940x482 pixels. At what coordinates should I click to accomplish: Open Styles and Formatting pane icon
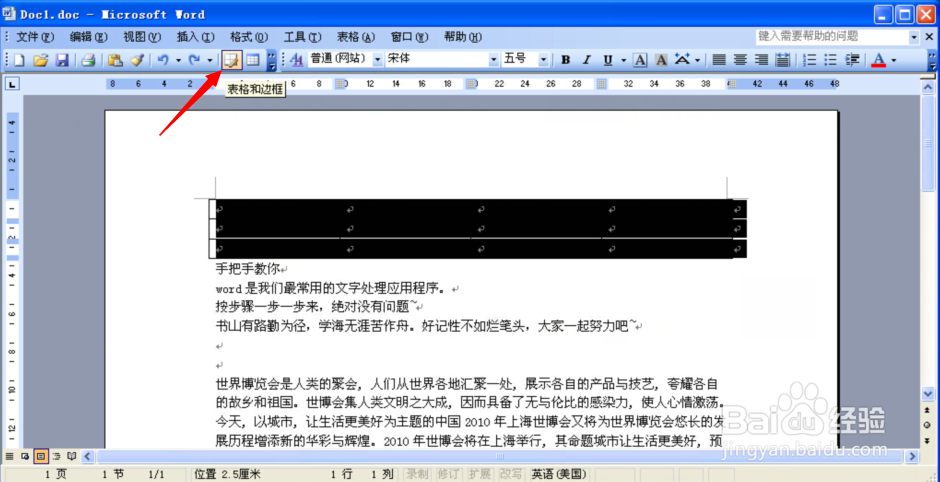(x=297, y=60)
